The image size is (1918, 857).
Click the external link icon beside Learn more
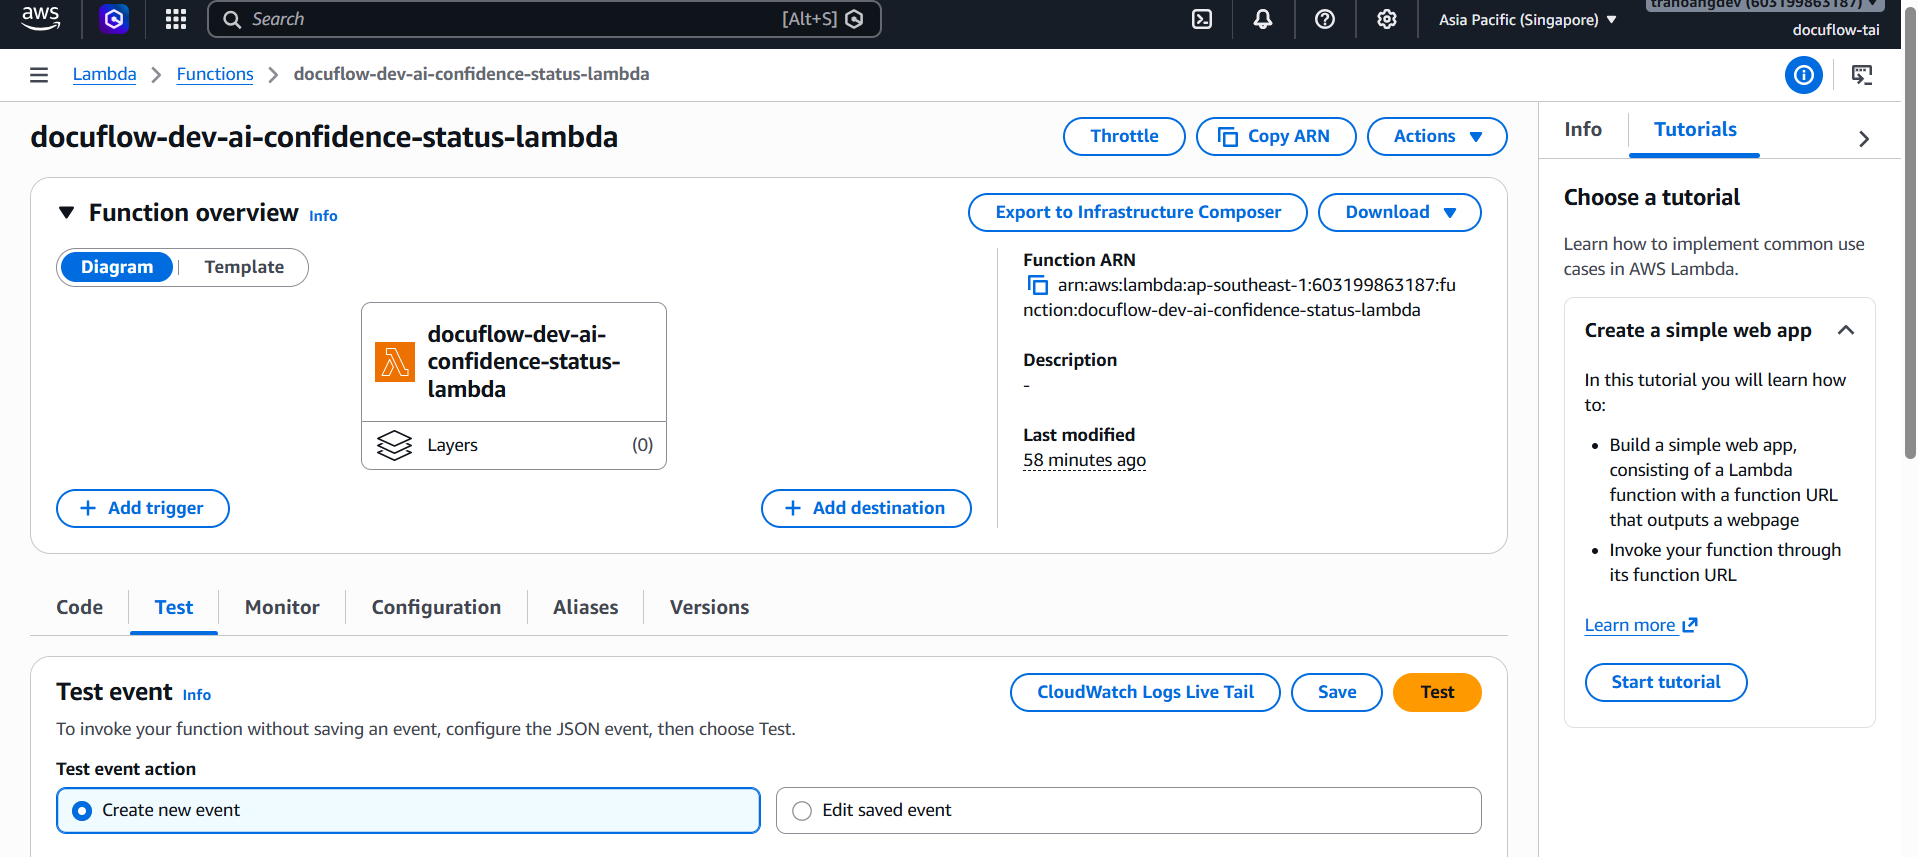1690,625
